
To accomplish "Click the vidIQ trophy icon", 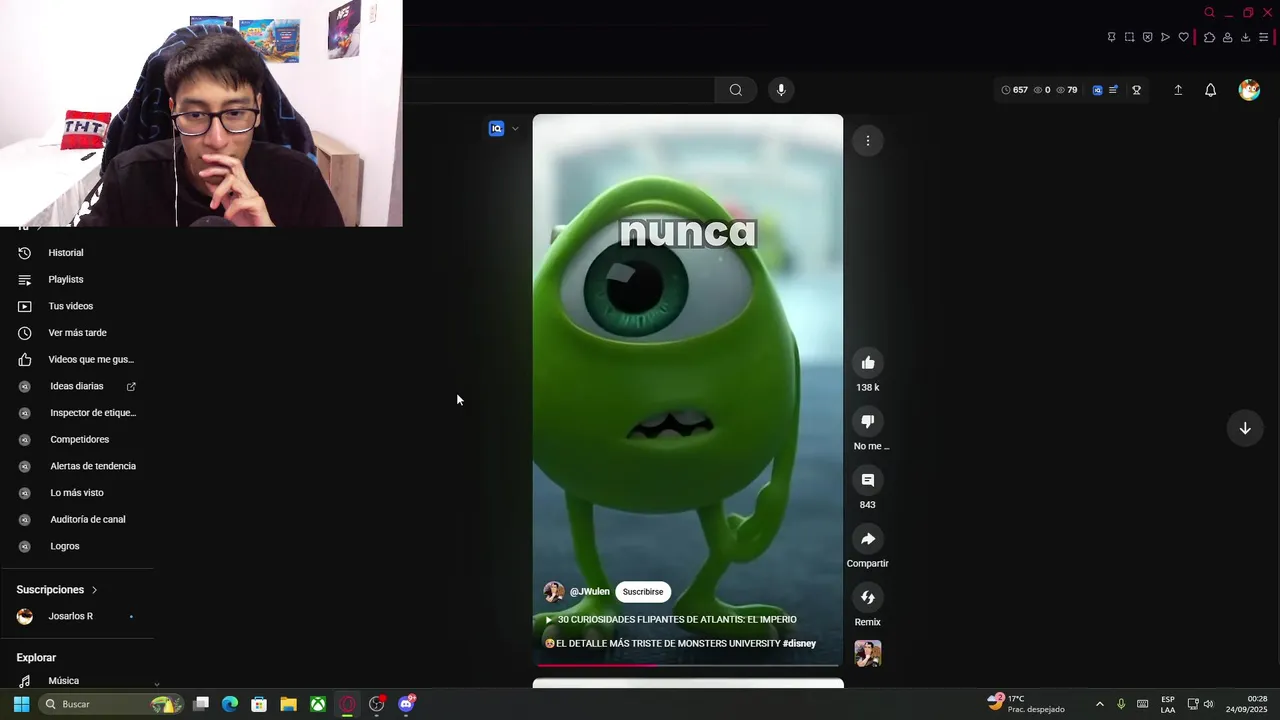I will 1136,90.
